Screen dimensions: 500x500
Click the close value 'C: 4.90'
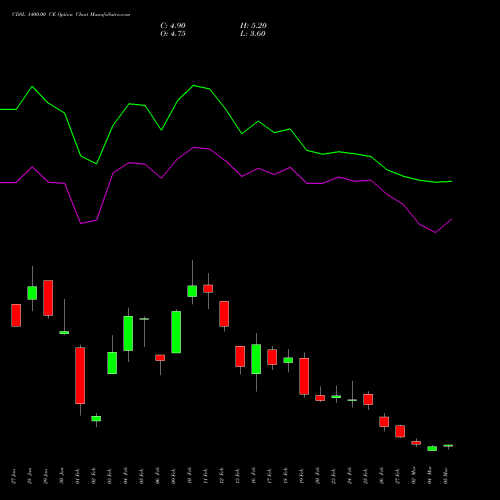(173, 26)
